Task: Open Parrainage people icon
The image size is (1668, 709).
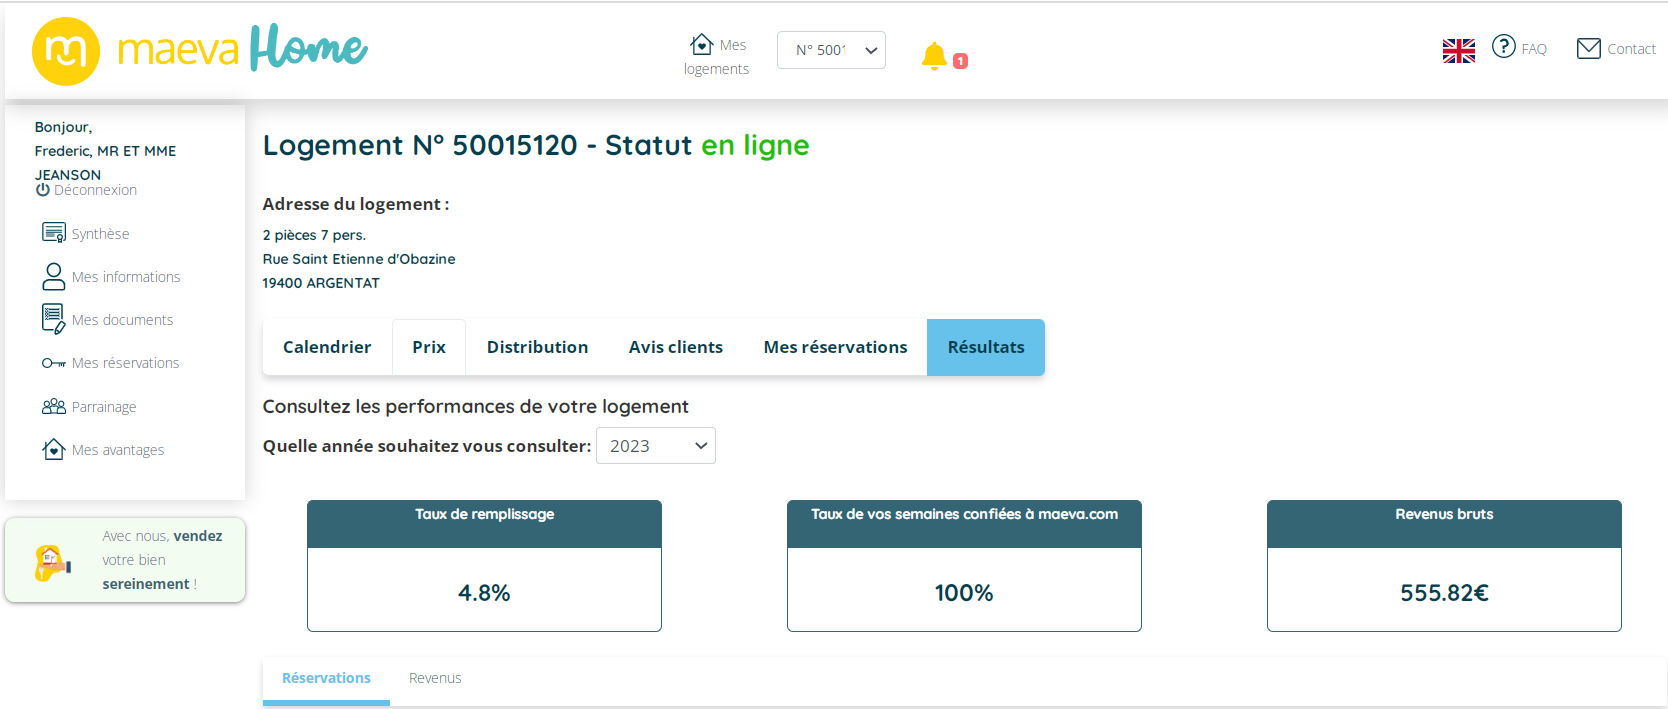Action: (x=53, y=406)
